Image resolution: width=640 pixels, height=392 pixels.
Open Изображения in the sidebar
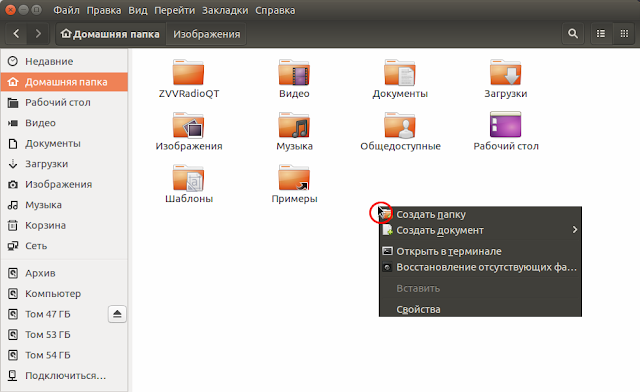tap(64, 184)
